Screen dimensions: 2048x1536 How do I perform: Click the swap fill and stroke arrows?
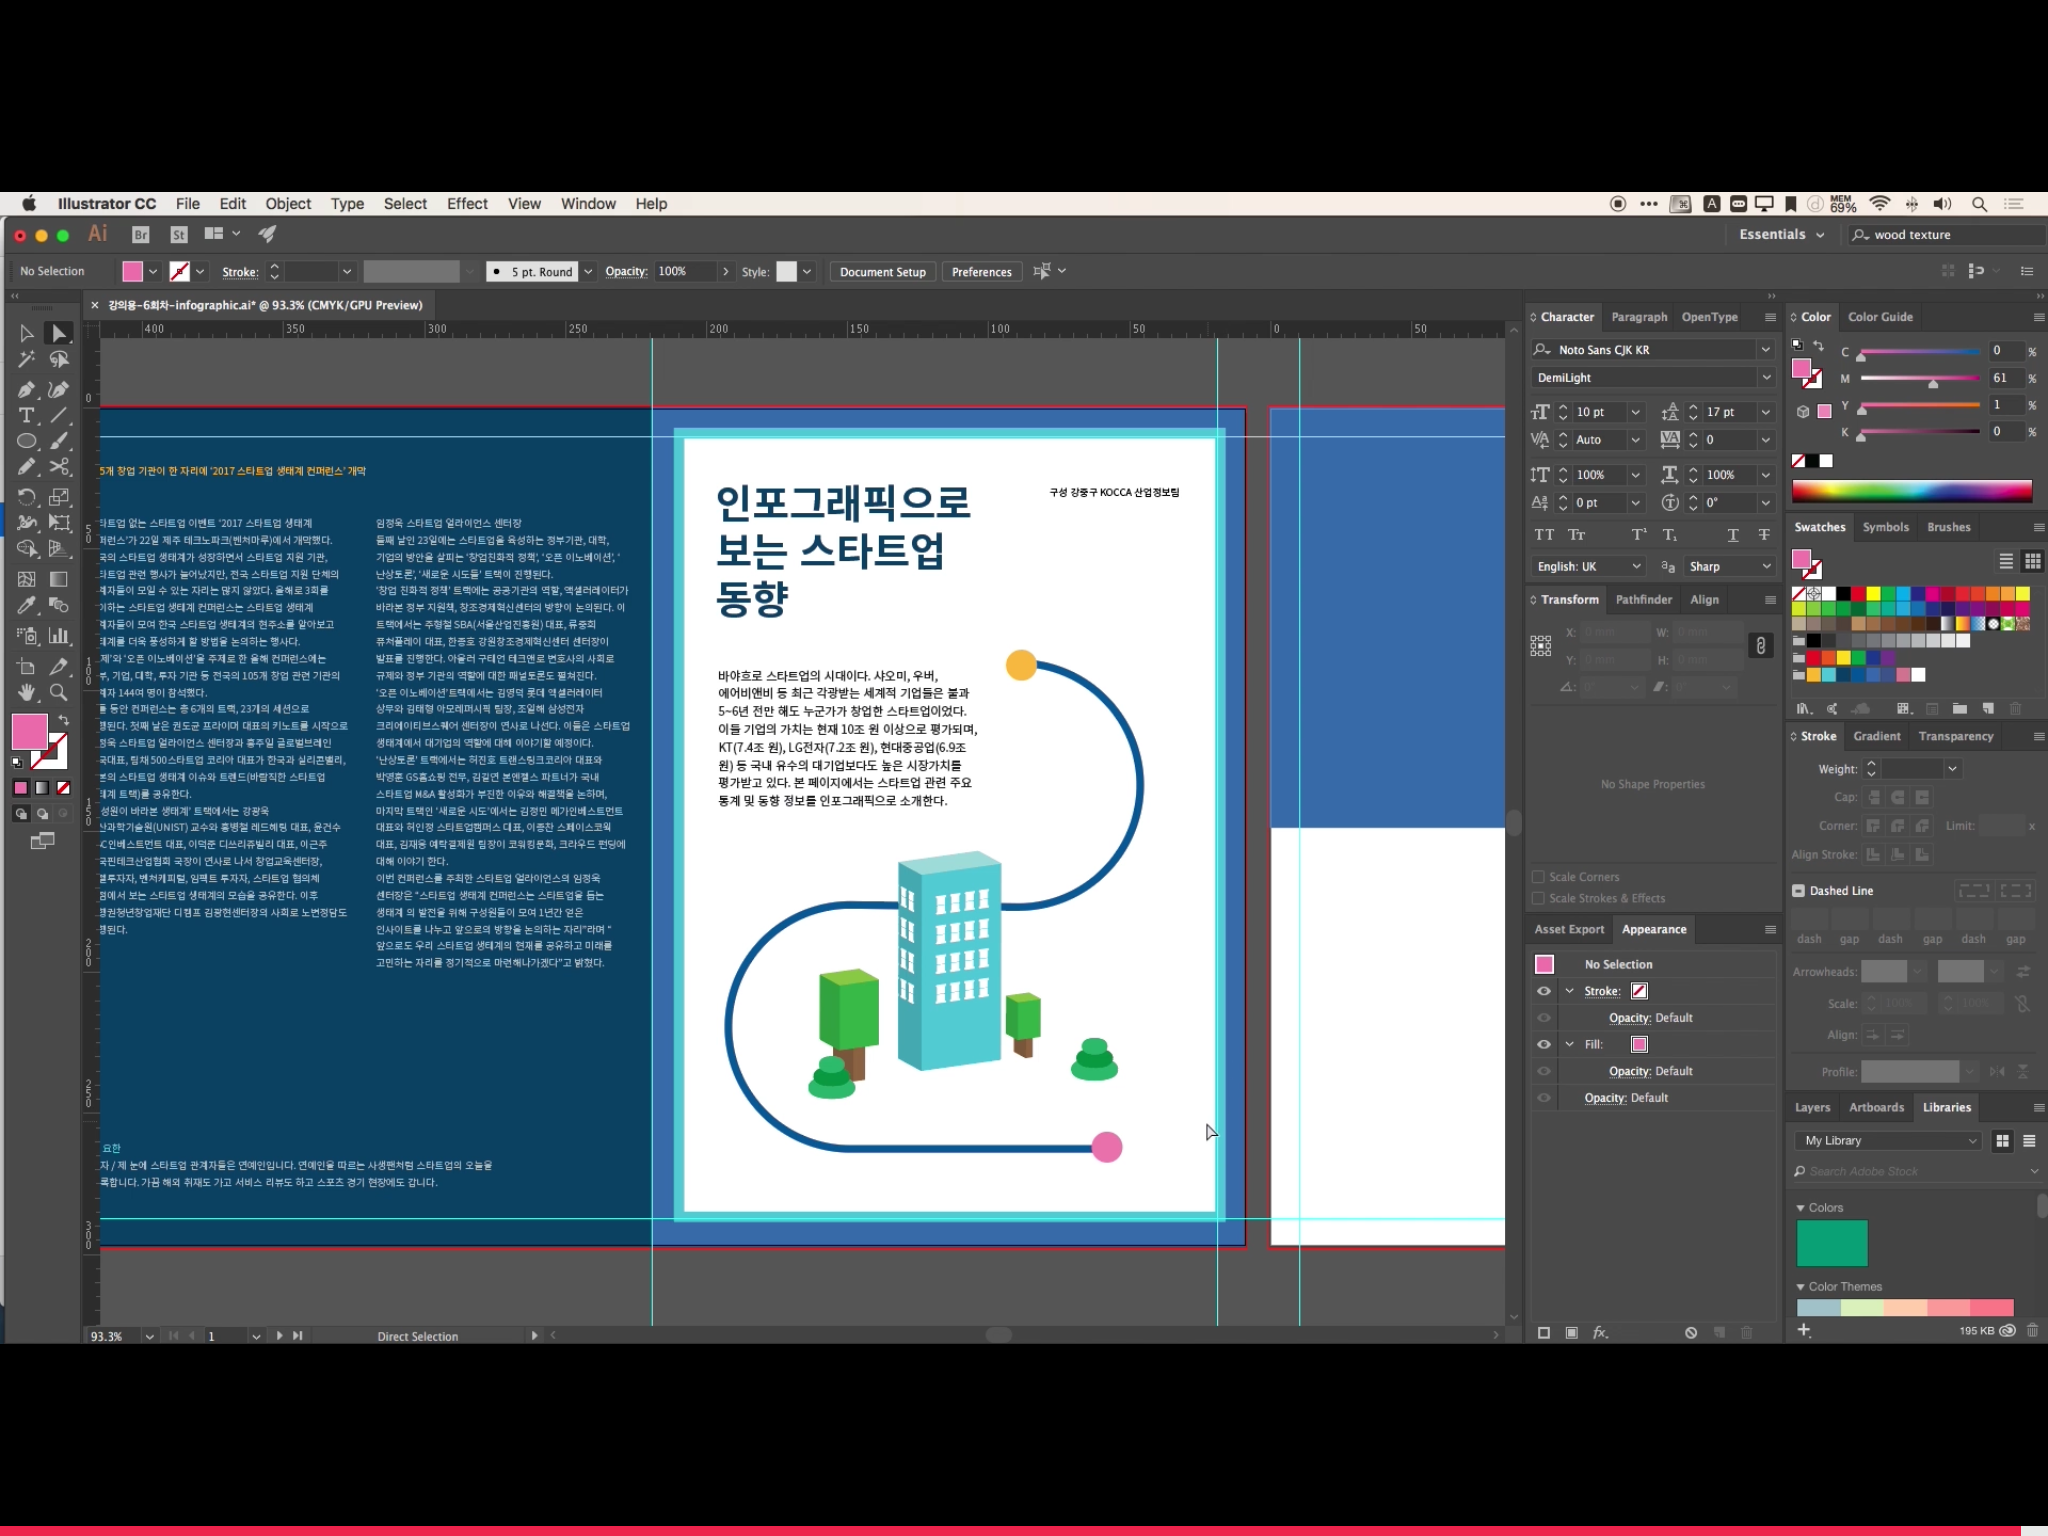pyautogui.click(x=64, y=721)
